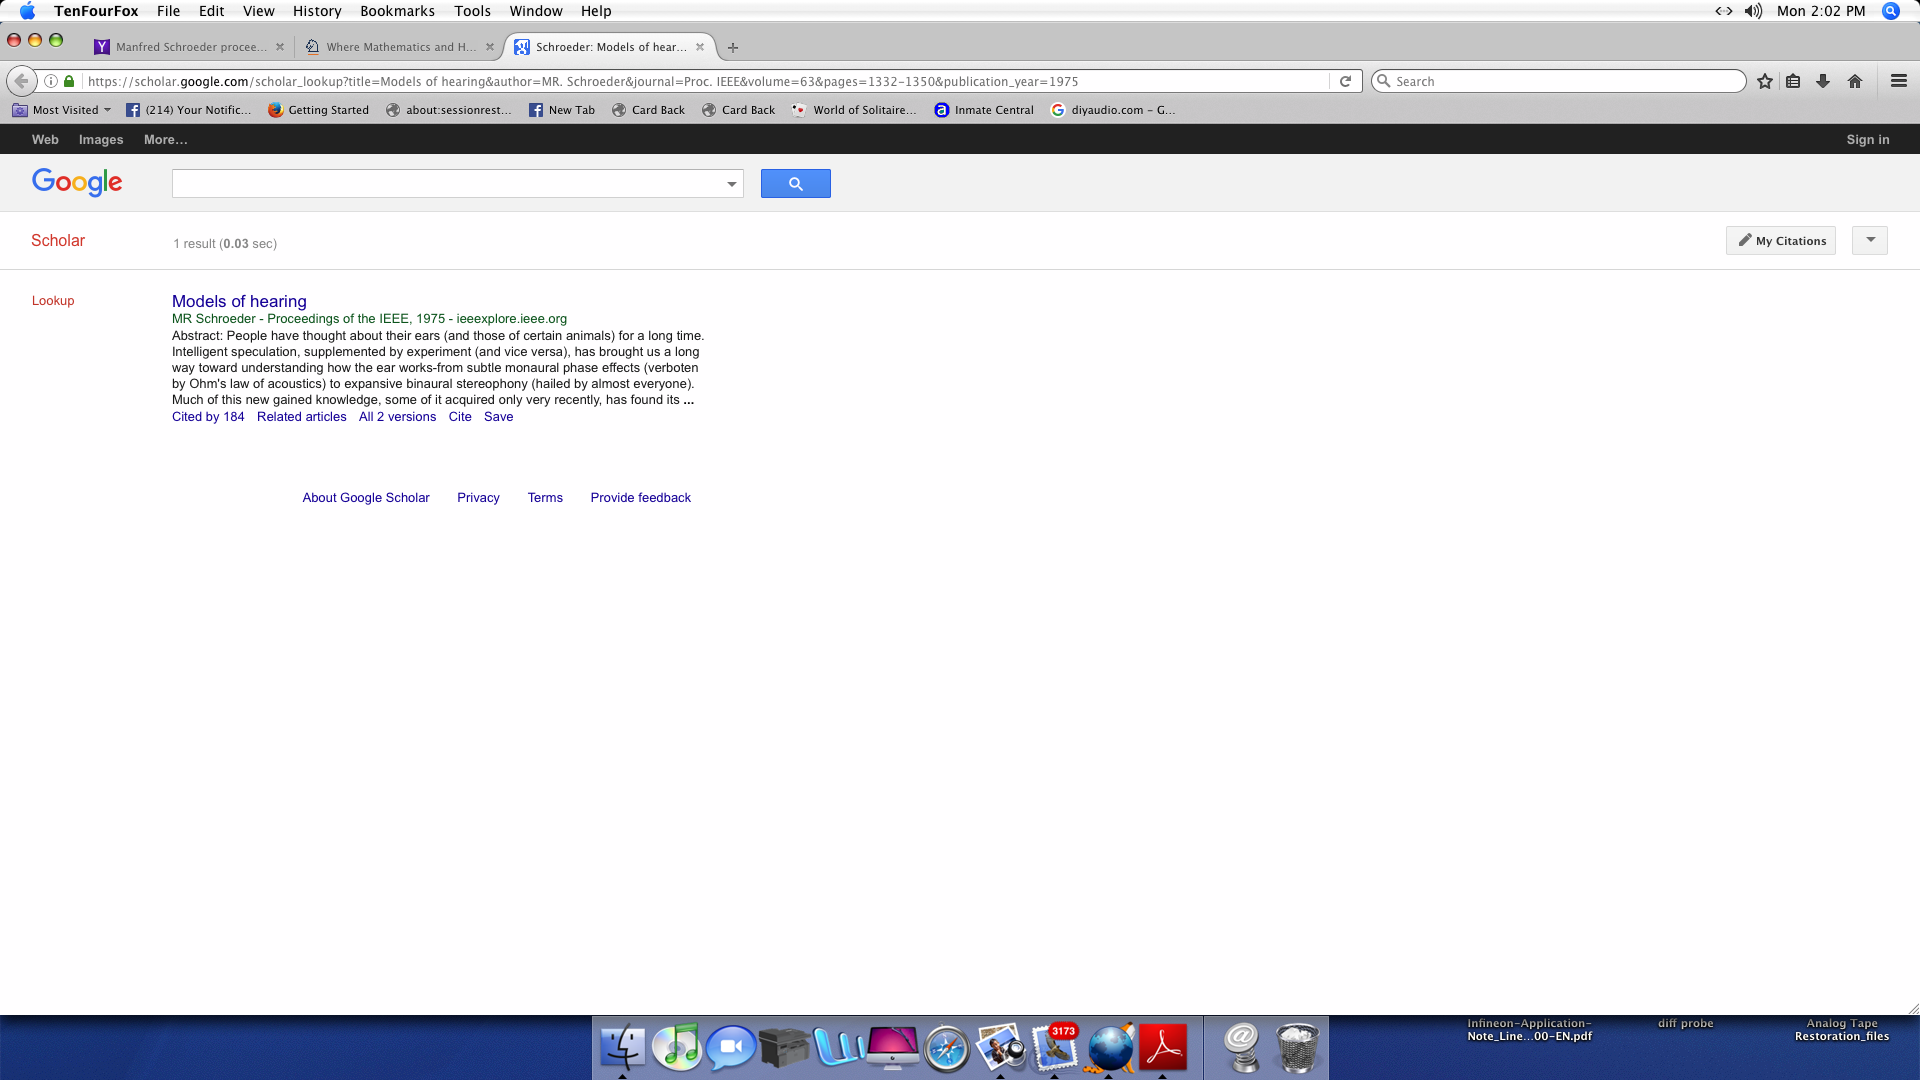Open the (214) Your Notific... Facebook bookmark
The width and height of the screenshot is (1920, 1080).
click(x=189, y=110)
